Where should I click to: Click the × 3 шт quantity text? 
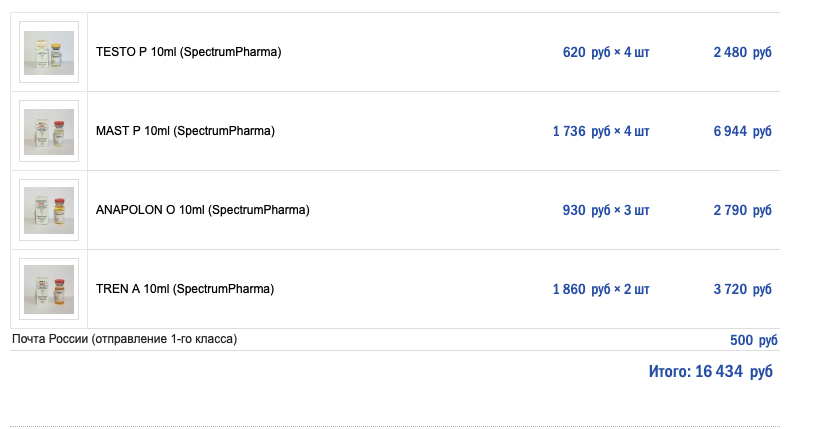(x=631, y=210)
